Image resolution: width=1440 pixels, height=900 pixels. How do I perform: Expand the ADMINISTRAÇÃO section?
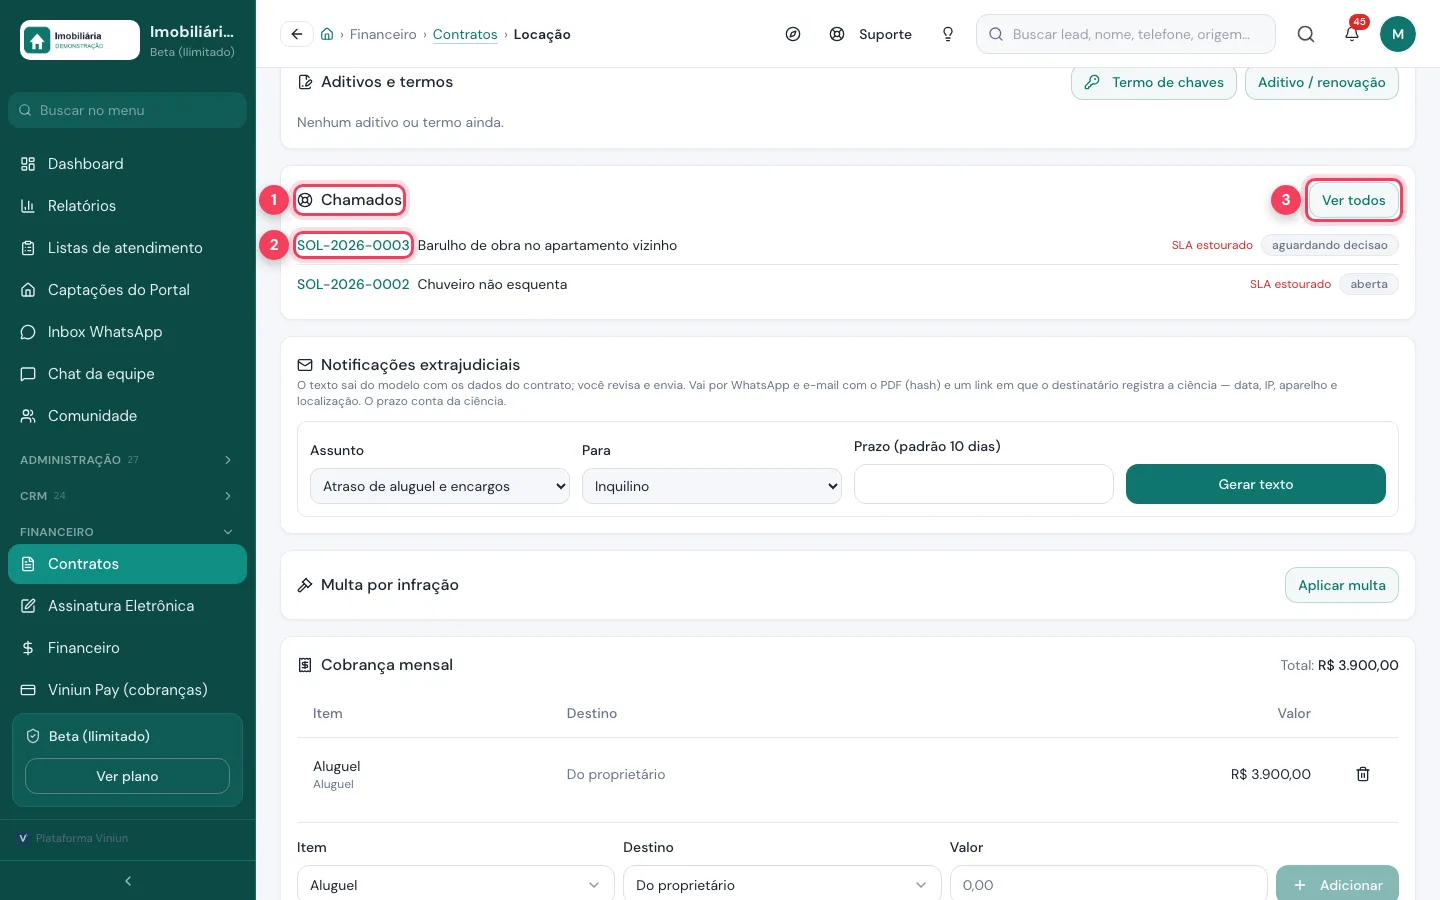[x=127, y=460]
